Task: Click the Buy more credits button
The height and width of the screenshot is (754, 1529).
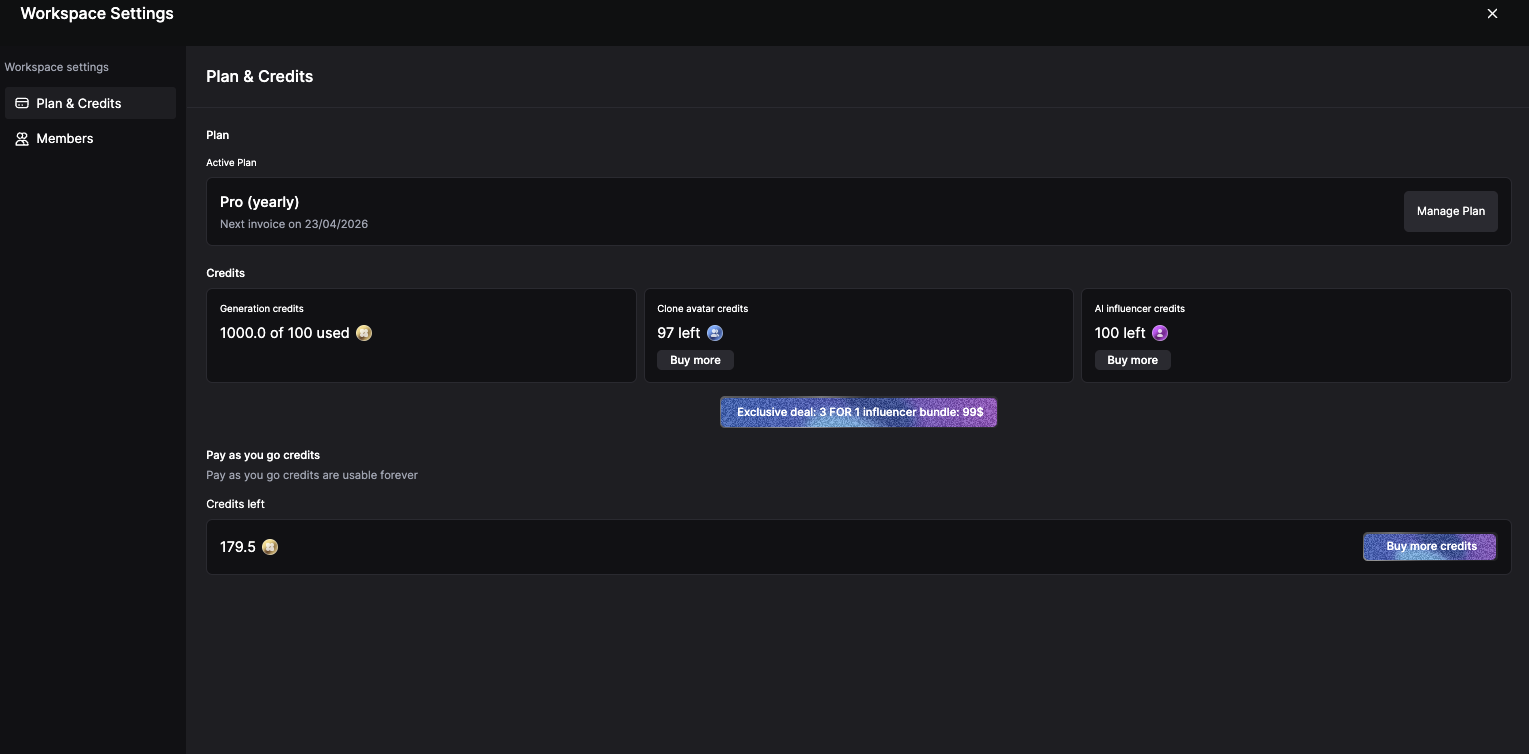Action: coord(1430,546)
